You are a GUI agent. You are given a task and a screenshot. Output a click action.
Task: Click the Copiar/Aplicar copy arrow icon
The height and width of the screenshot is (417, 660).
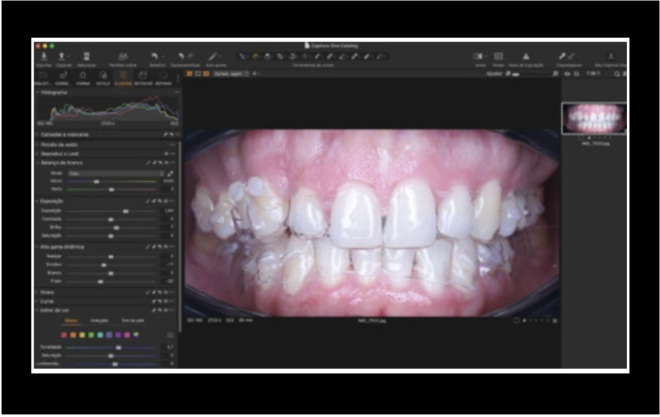point(562,56)
